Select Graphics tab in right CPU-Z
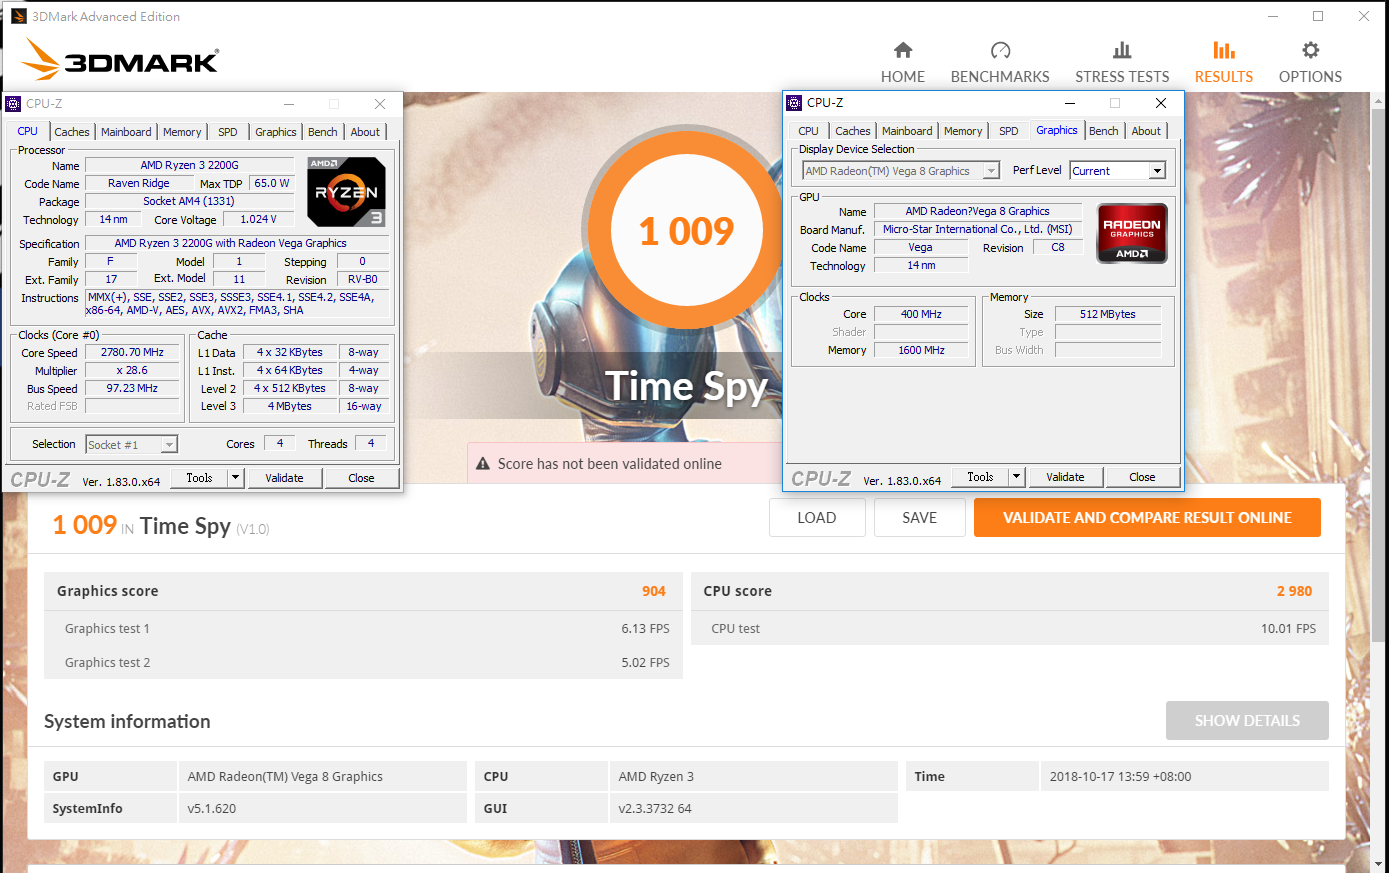 [1057, 130]
